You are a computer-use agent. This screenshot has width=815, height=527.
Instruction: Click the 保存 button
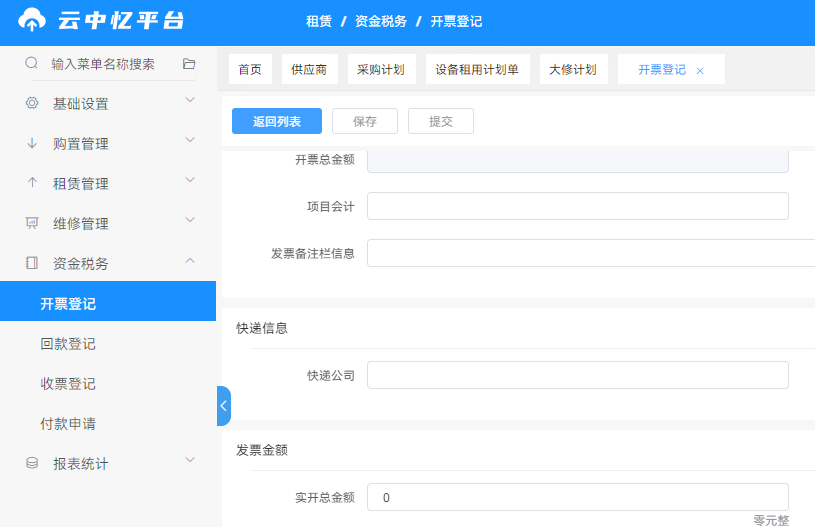point(365,121)
